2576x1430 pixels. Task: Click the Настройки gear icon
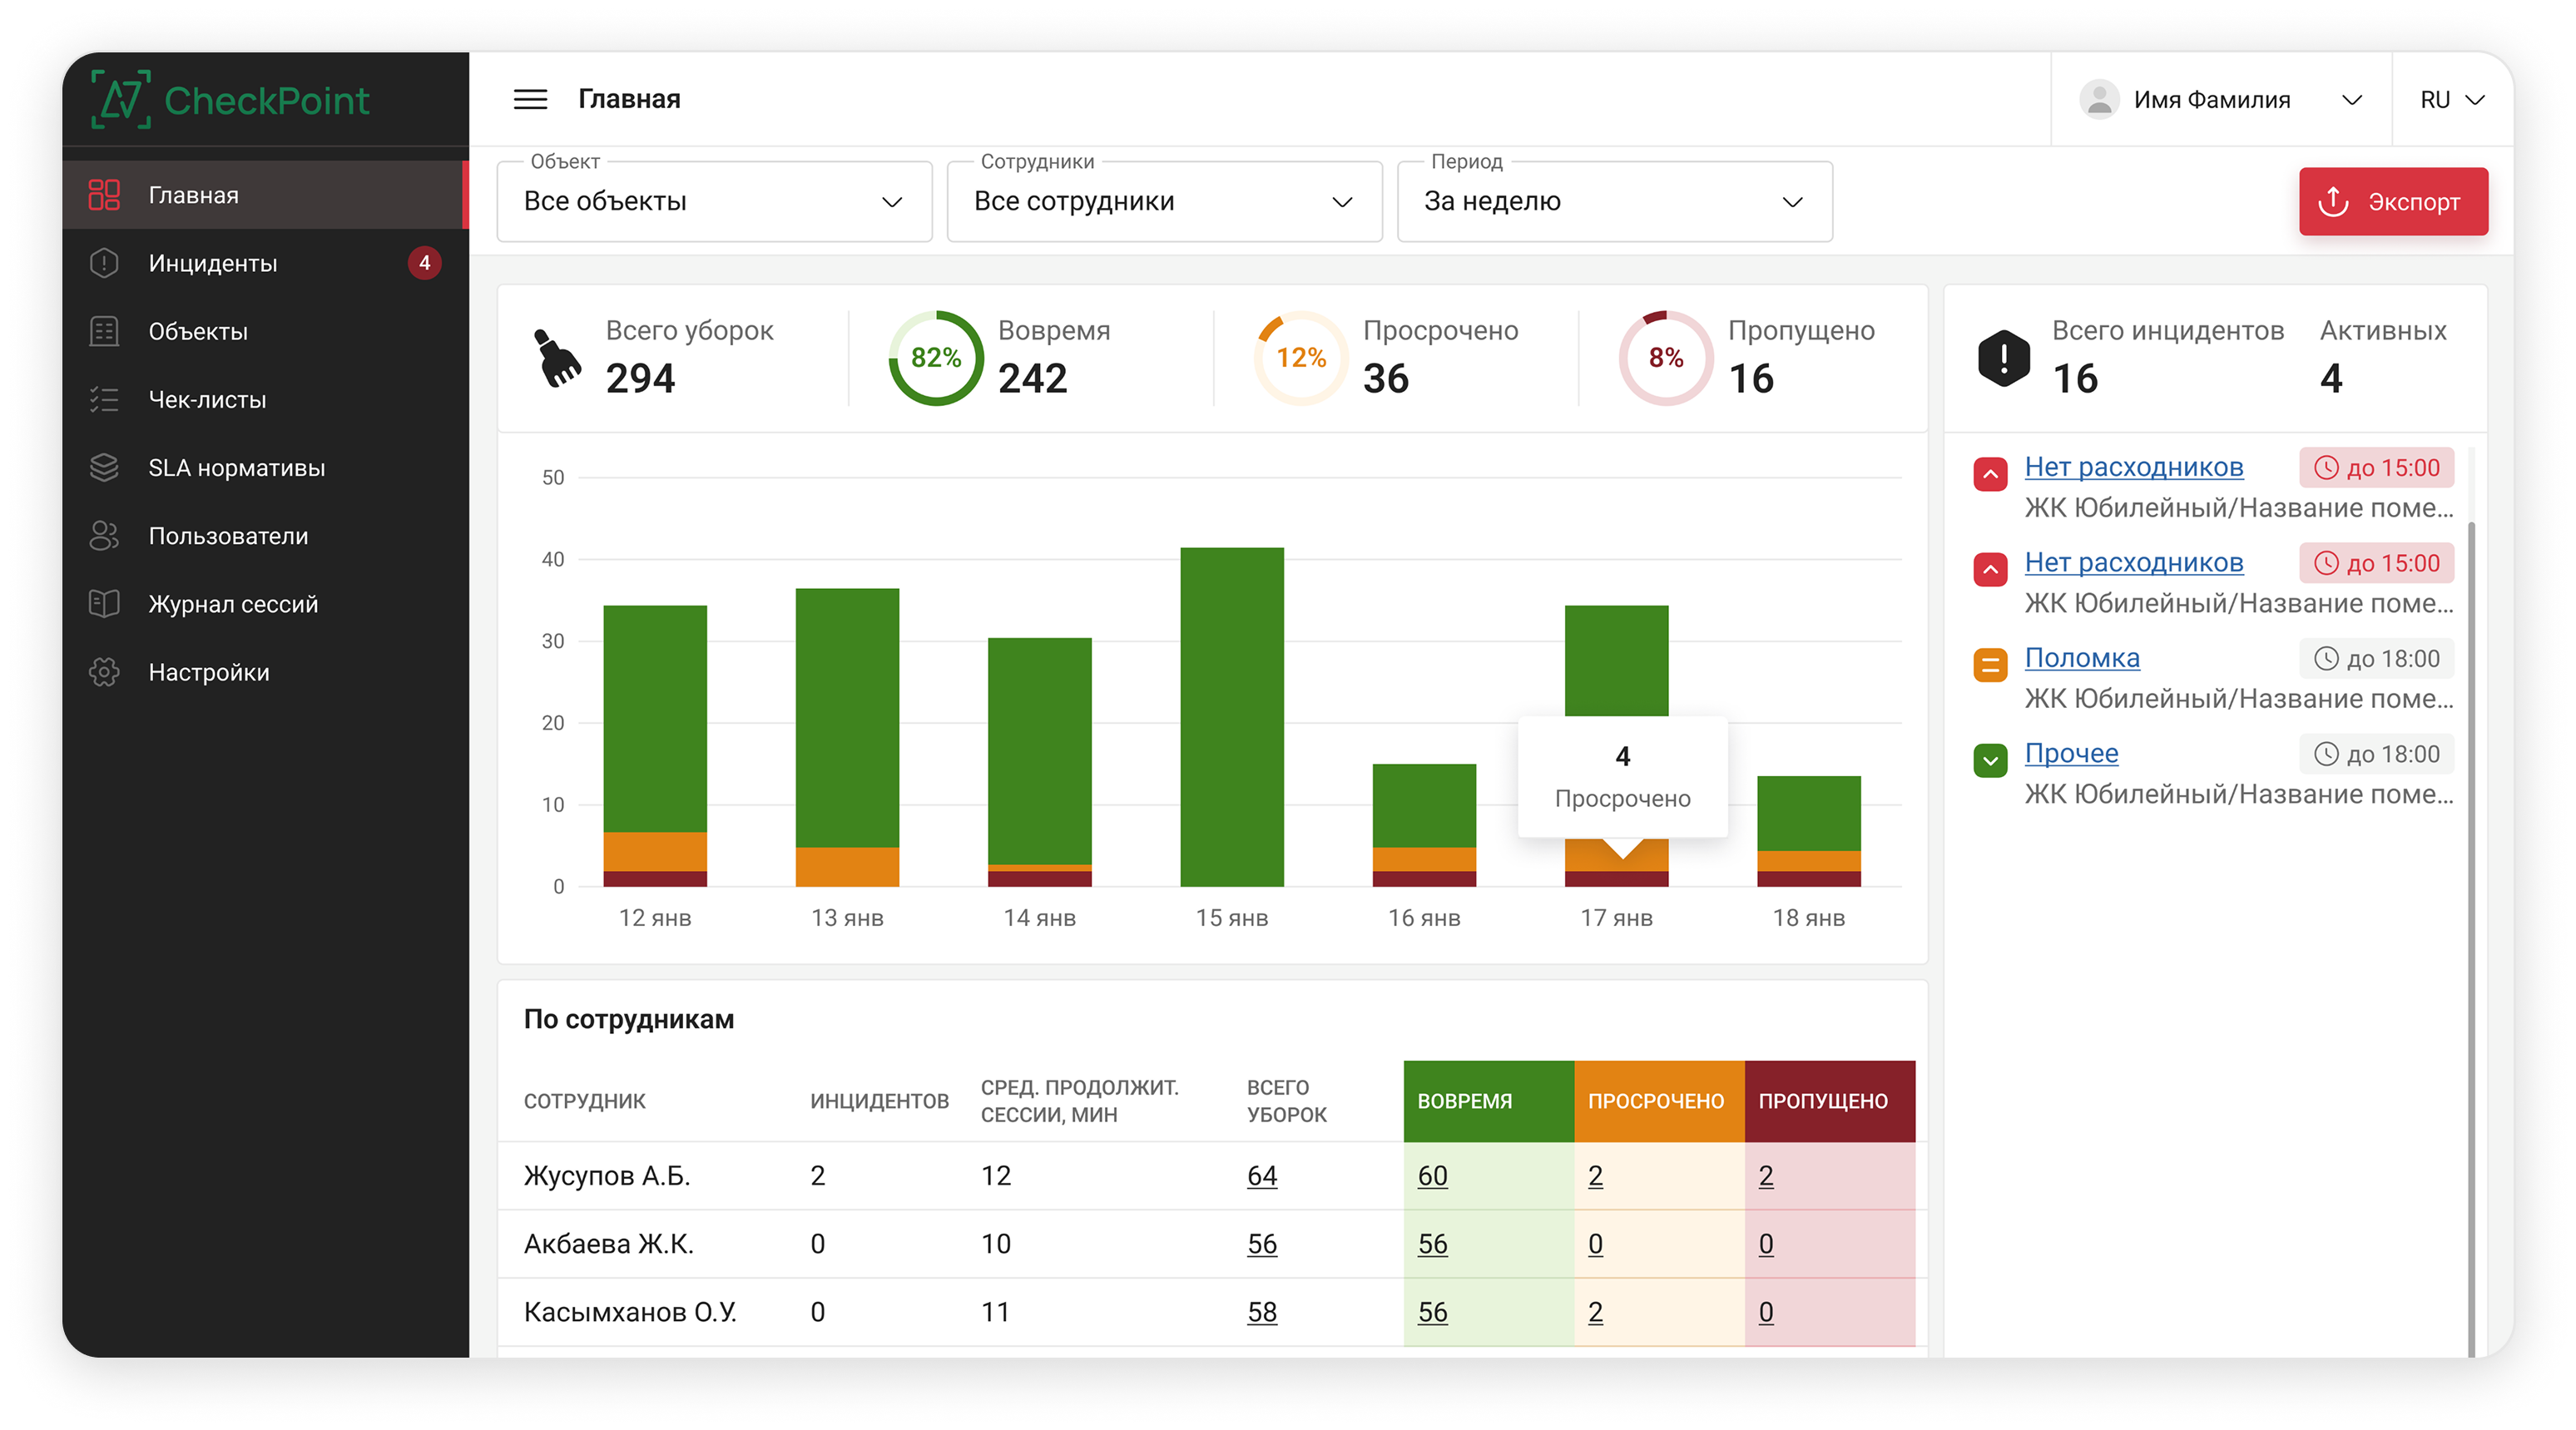(104, 672)
